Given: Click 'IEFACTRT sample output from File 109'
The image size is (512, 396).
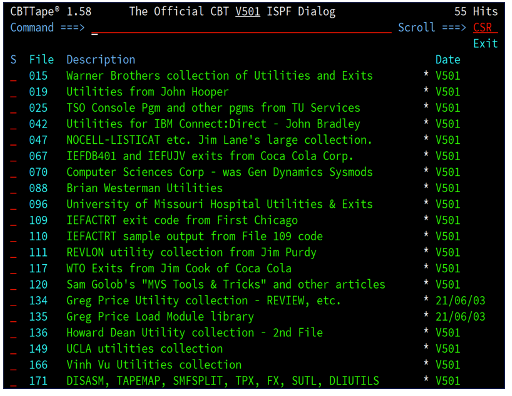Looking at the screenshot, I should (194, 236).
